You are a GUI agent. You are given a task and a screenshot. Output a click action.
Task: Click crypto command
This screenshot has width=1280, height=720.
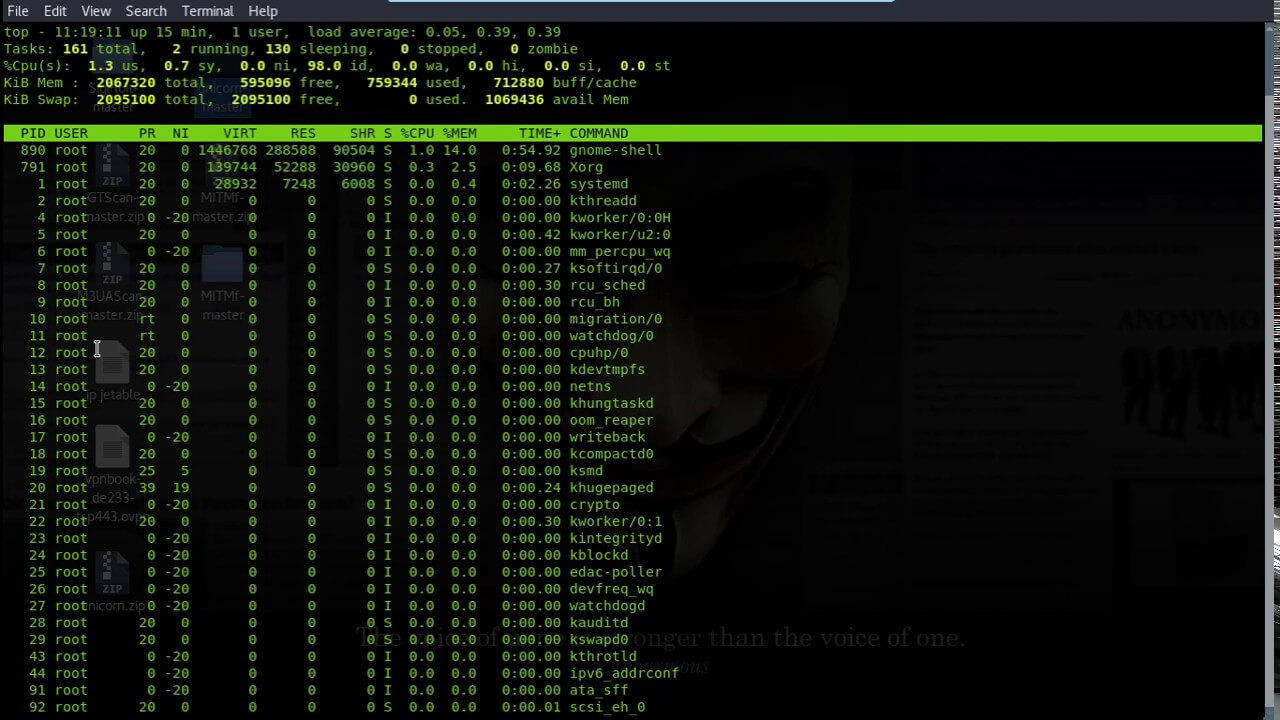(x=595, y=504)
